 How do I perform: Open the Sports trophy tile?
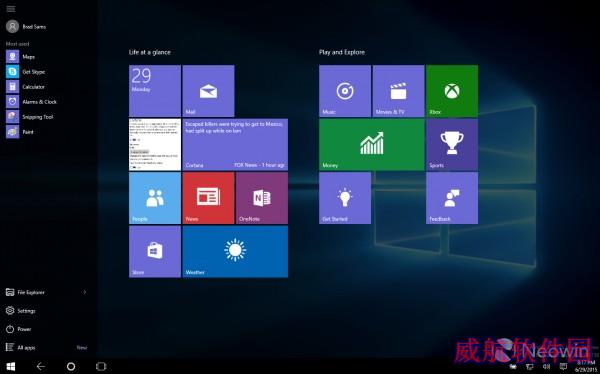click(452, 144)
